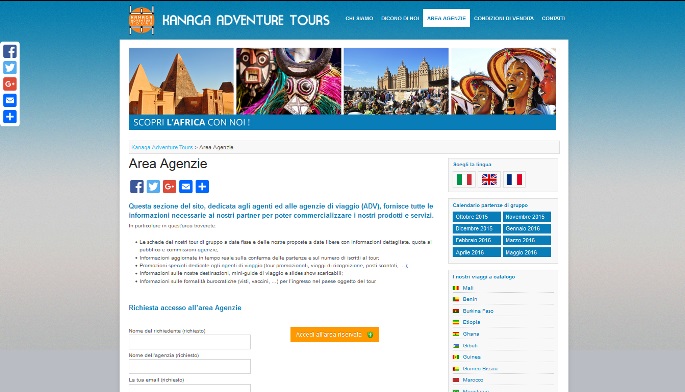
Task: Open Gennaio 2016 departures calendar
Action: [527, 229]
